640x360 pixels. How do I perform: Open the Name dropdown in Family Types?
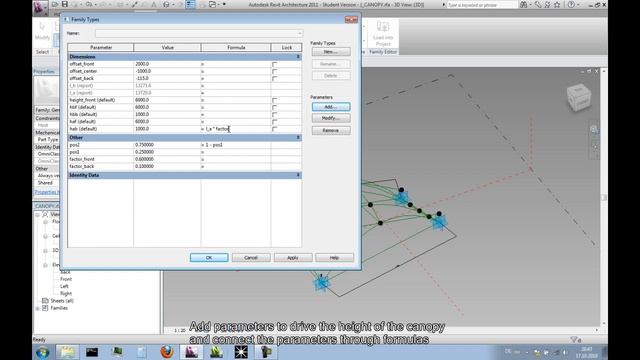tap(300, 33)
